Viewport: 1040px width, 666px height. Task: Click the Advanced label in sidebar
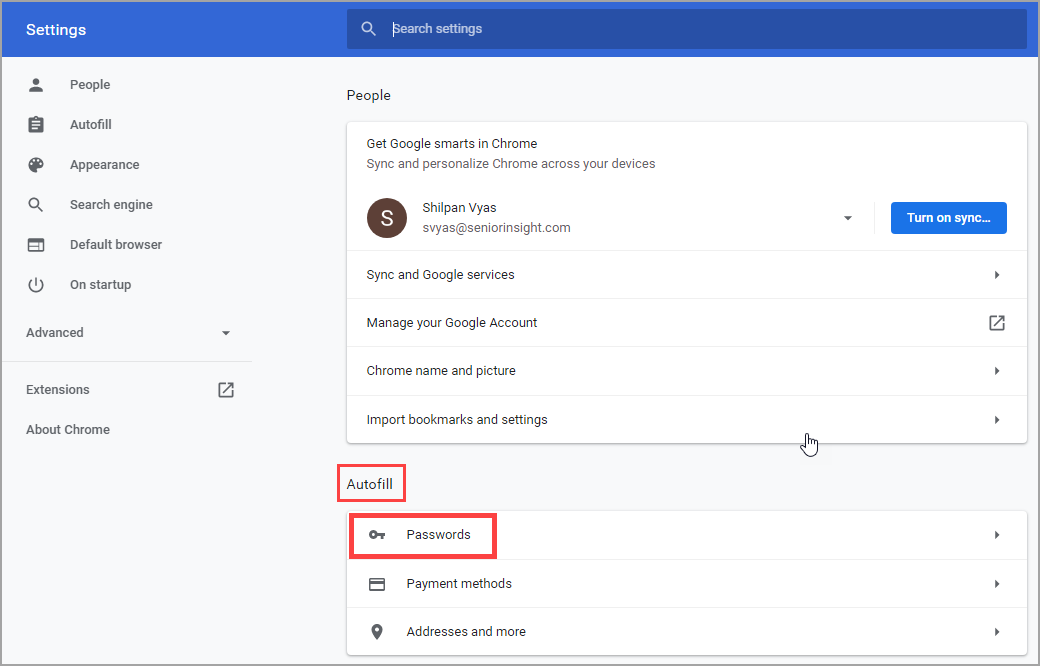(54, 332)
